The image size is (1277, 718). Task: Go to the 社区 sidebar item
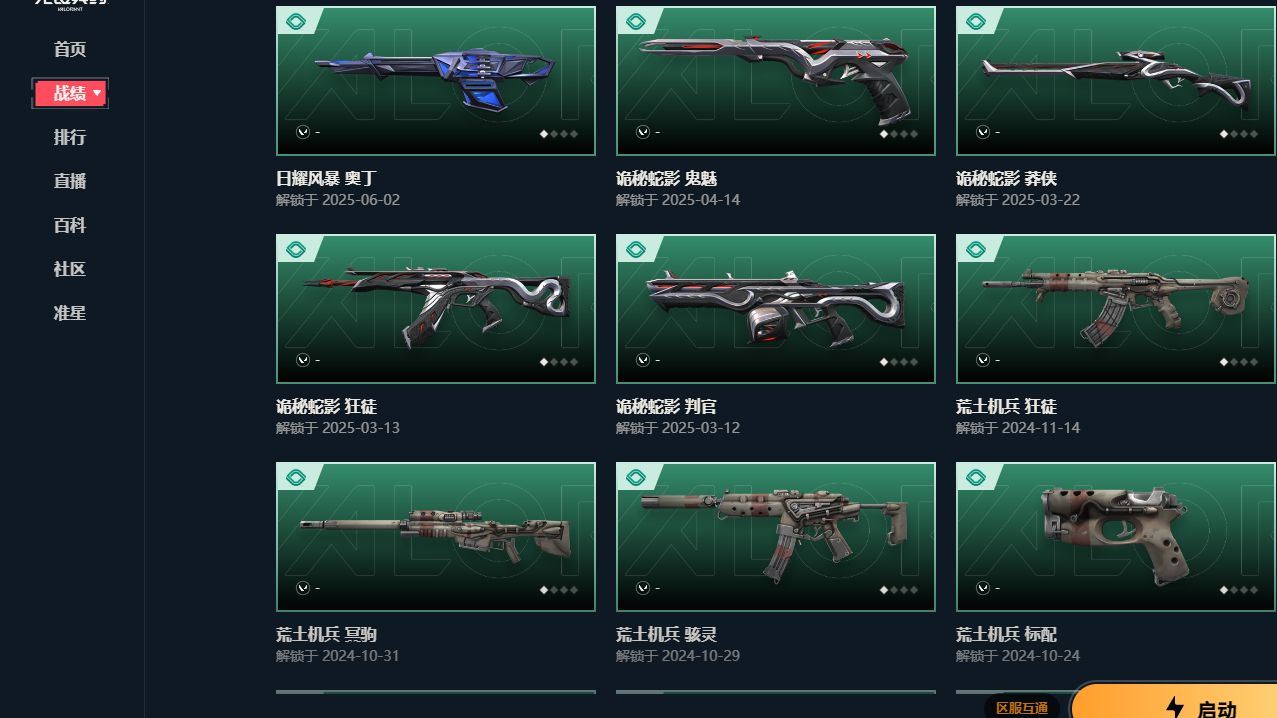tap(70, 269)
